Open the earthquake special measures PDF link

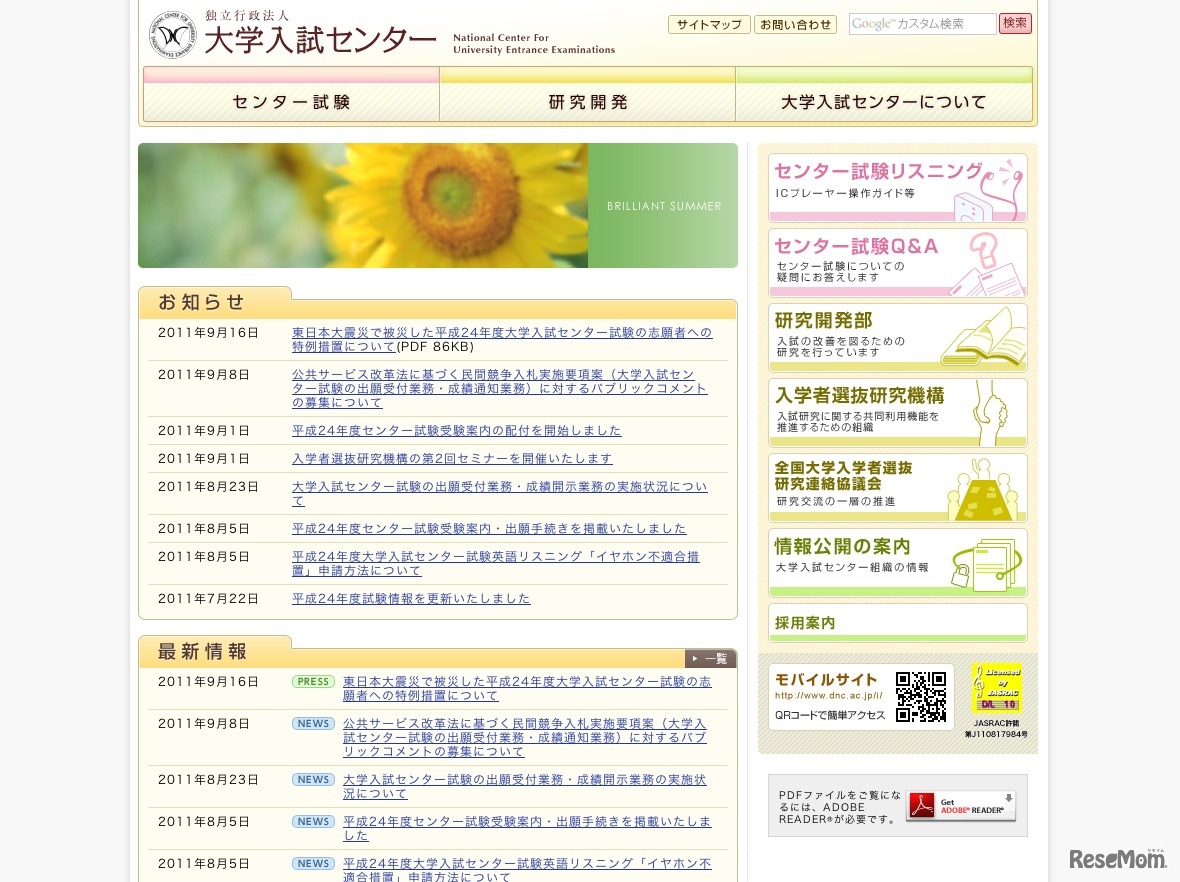[x=500, y=340]
